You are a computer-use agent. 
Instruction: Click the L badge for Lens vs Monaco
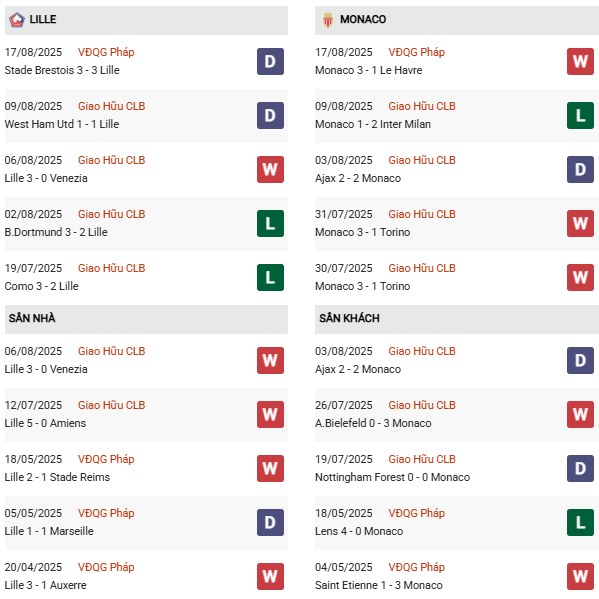580,522
